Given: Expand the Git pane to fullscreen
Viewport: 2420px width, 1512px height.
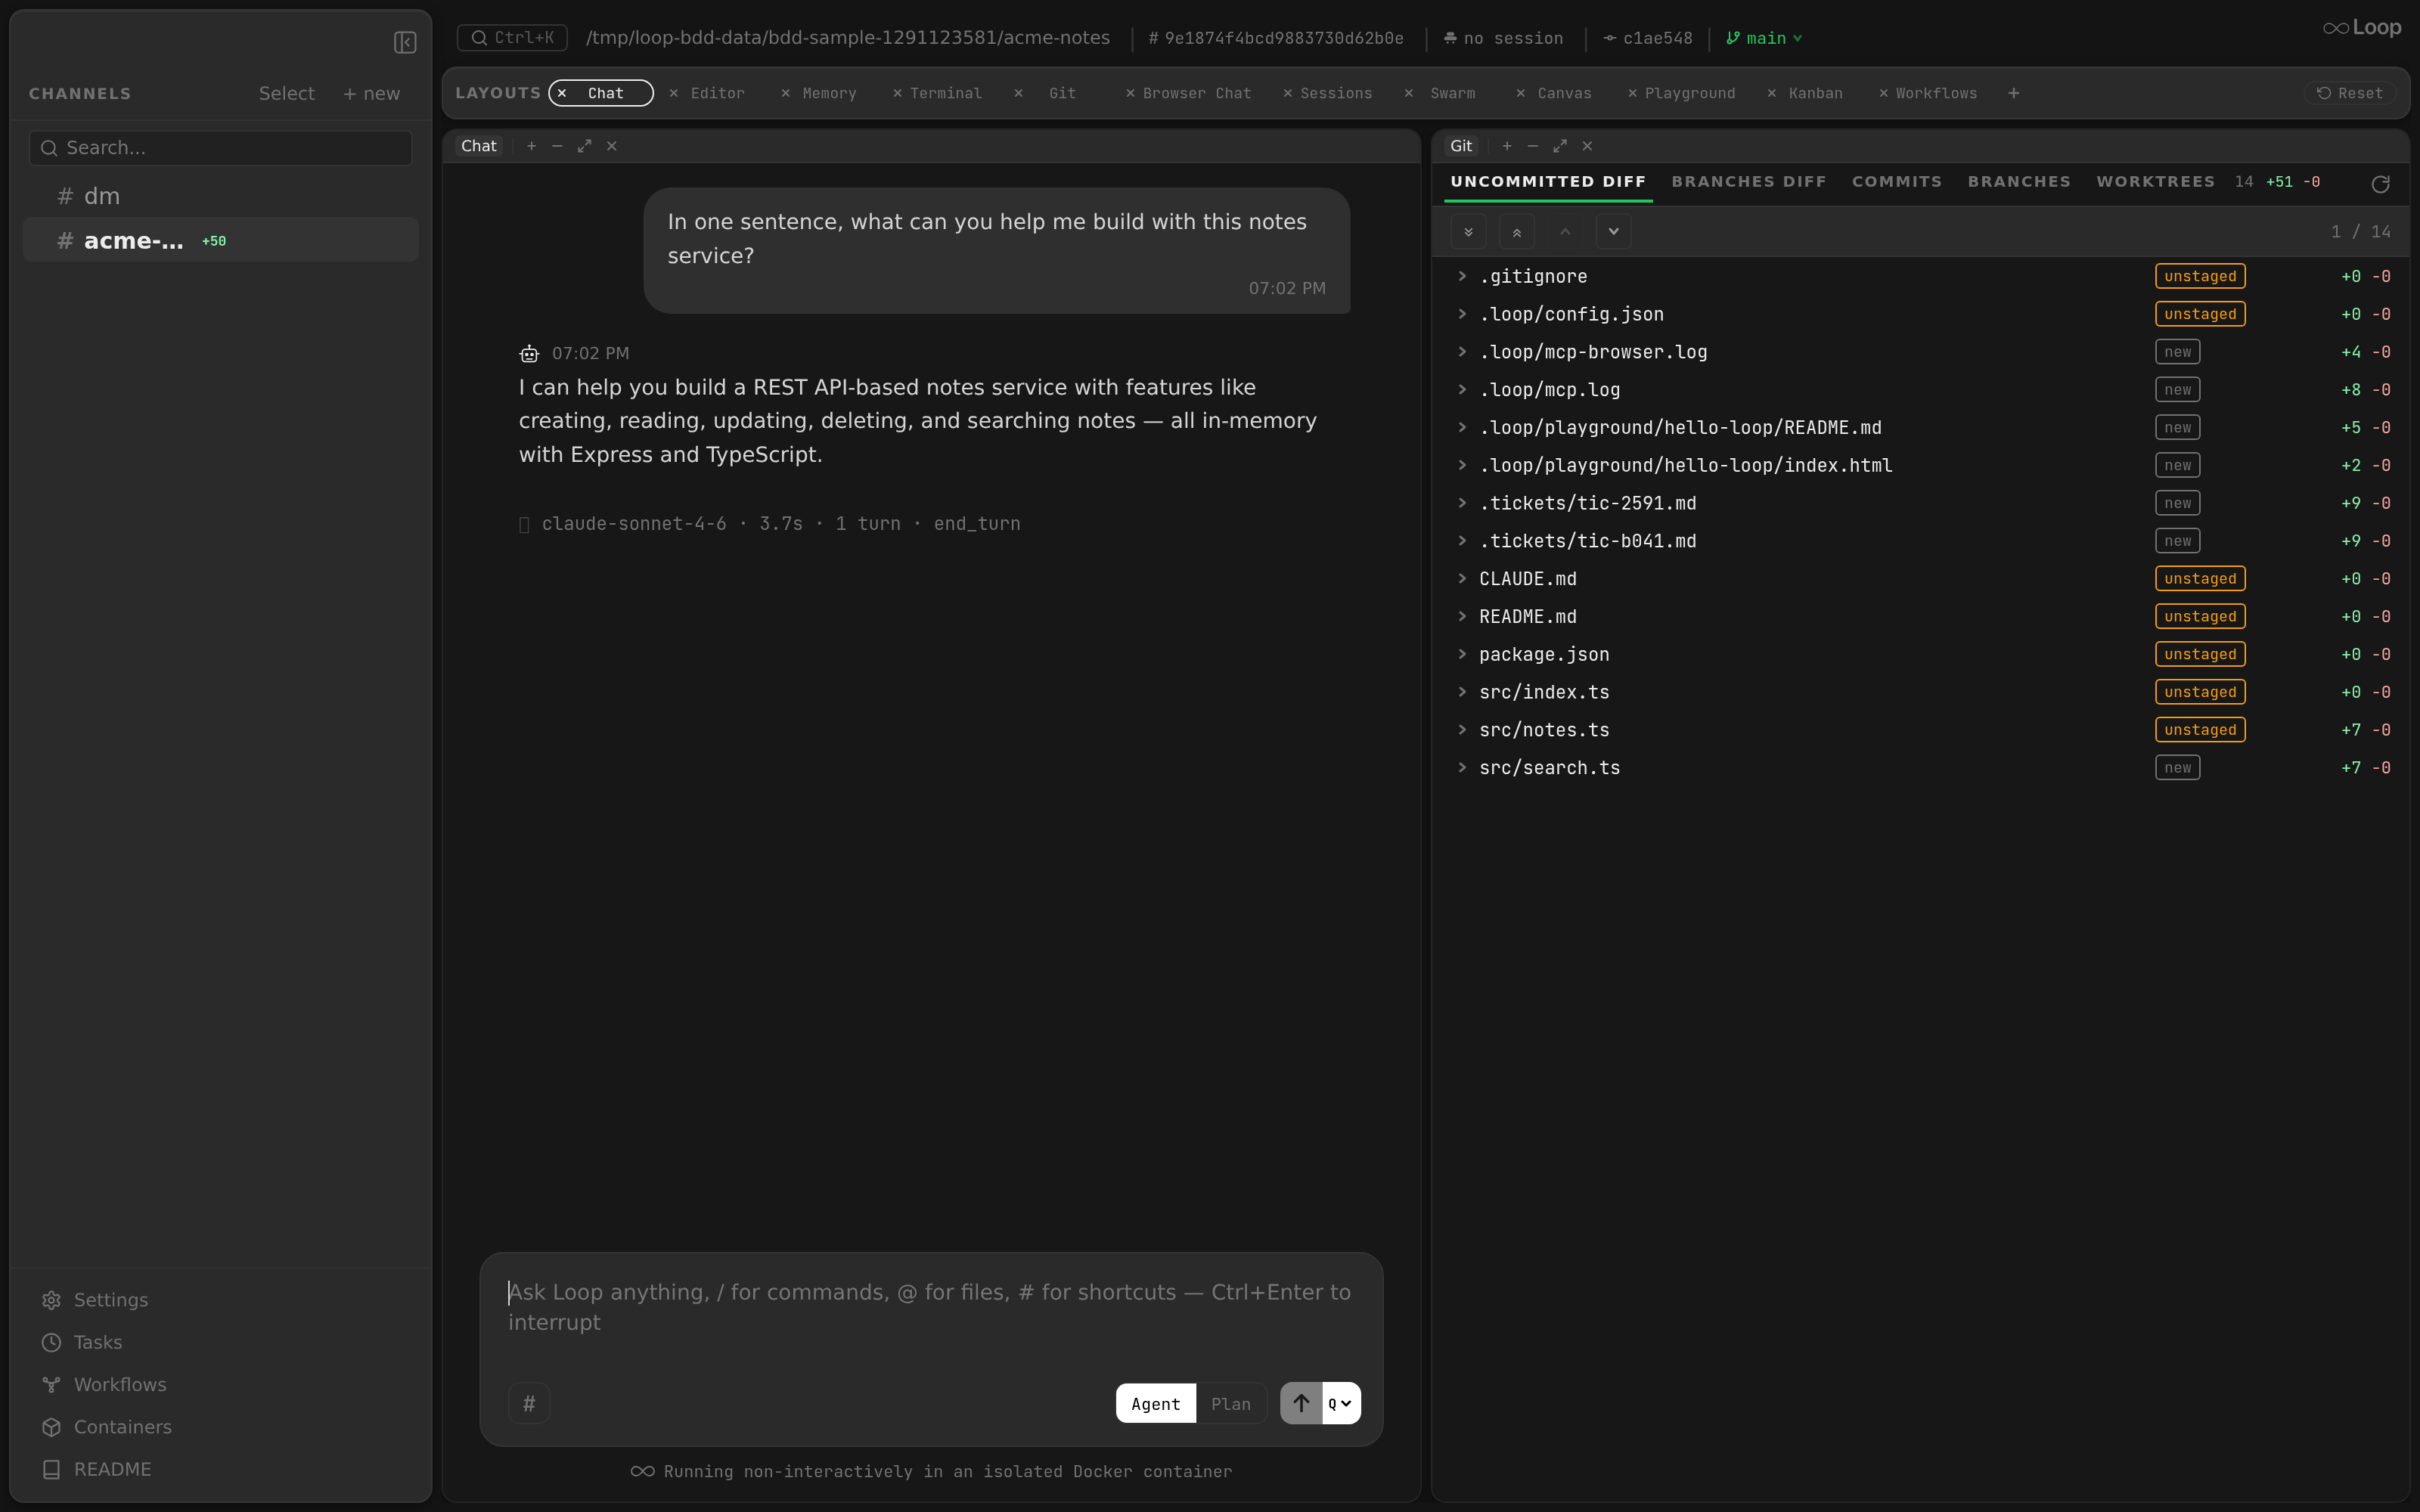Looking at the screenshot, I should pos(1559,146).
